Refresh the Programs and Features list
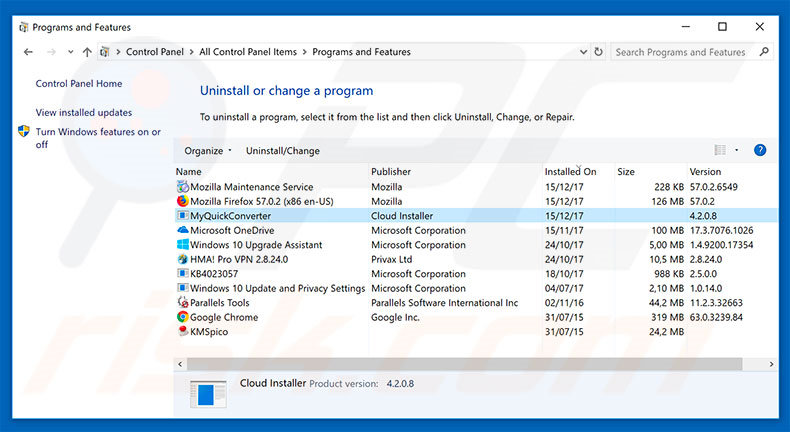This screenshot has height=432, width=790. [x=598, y=52]
